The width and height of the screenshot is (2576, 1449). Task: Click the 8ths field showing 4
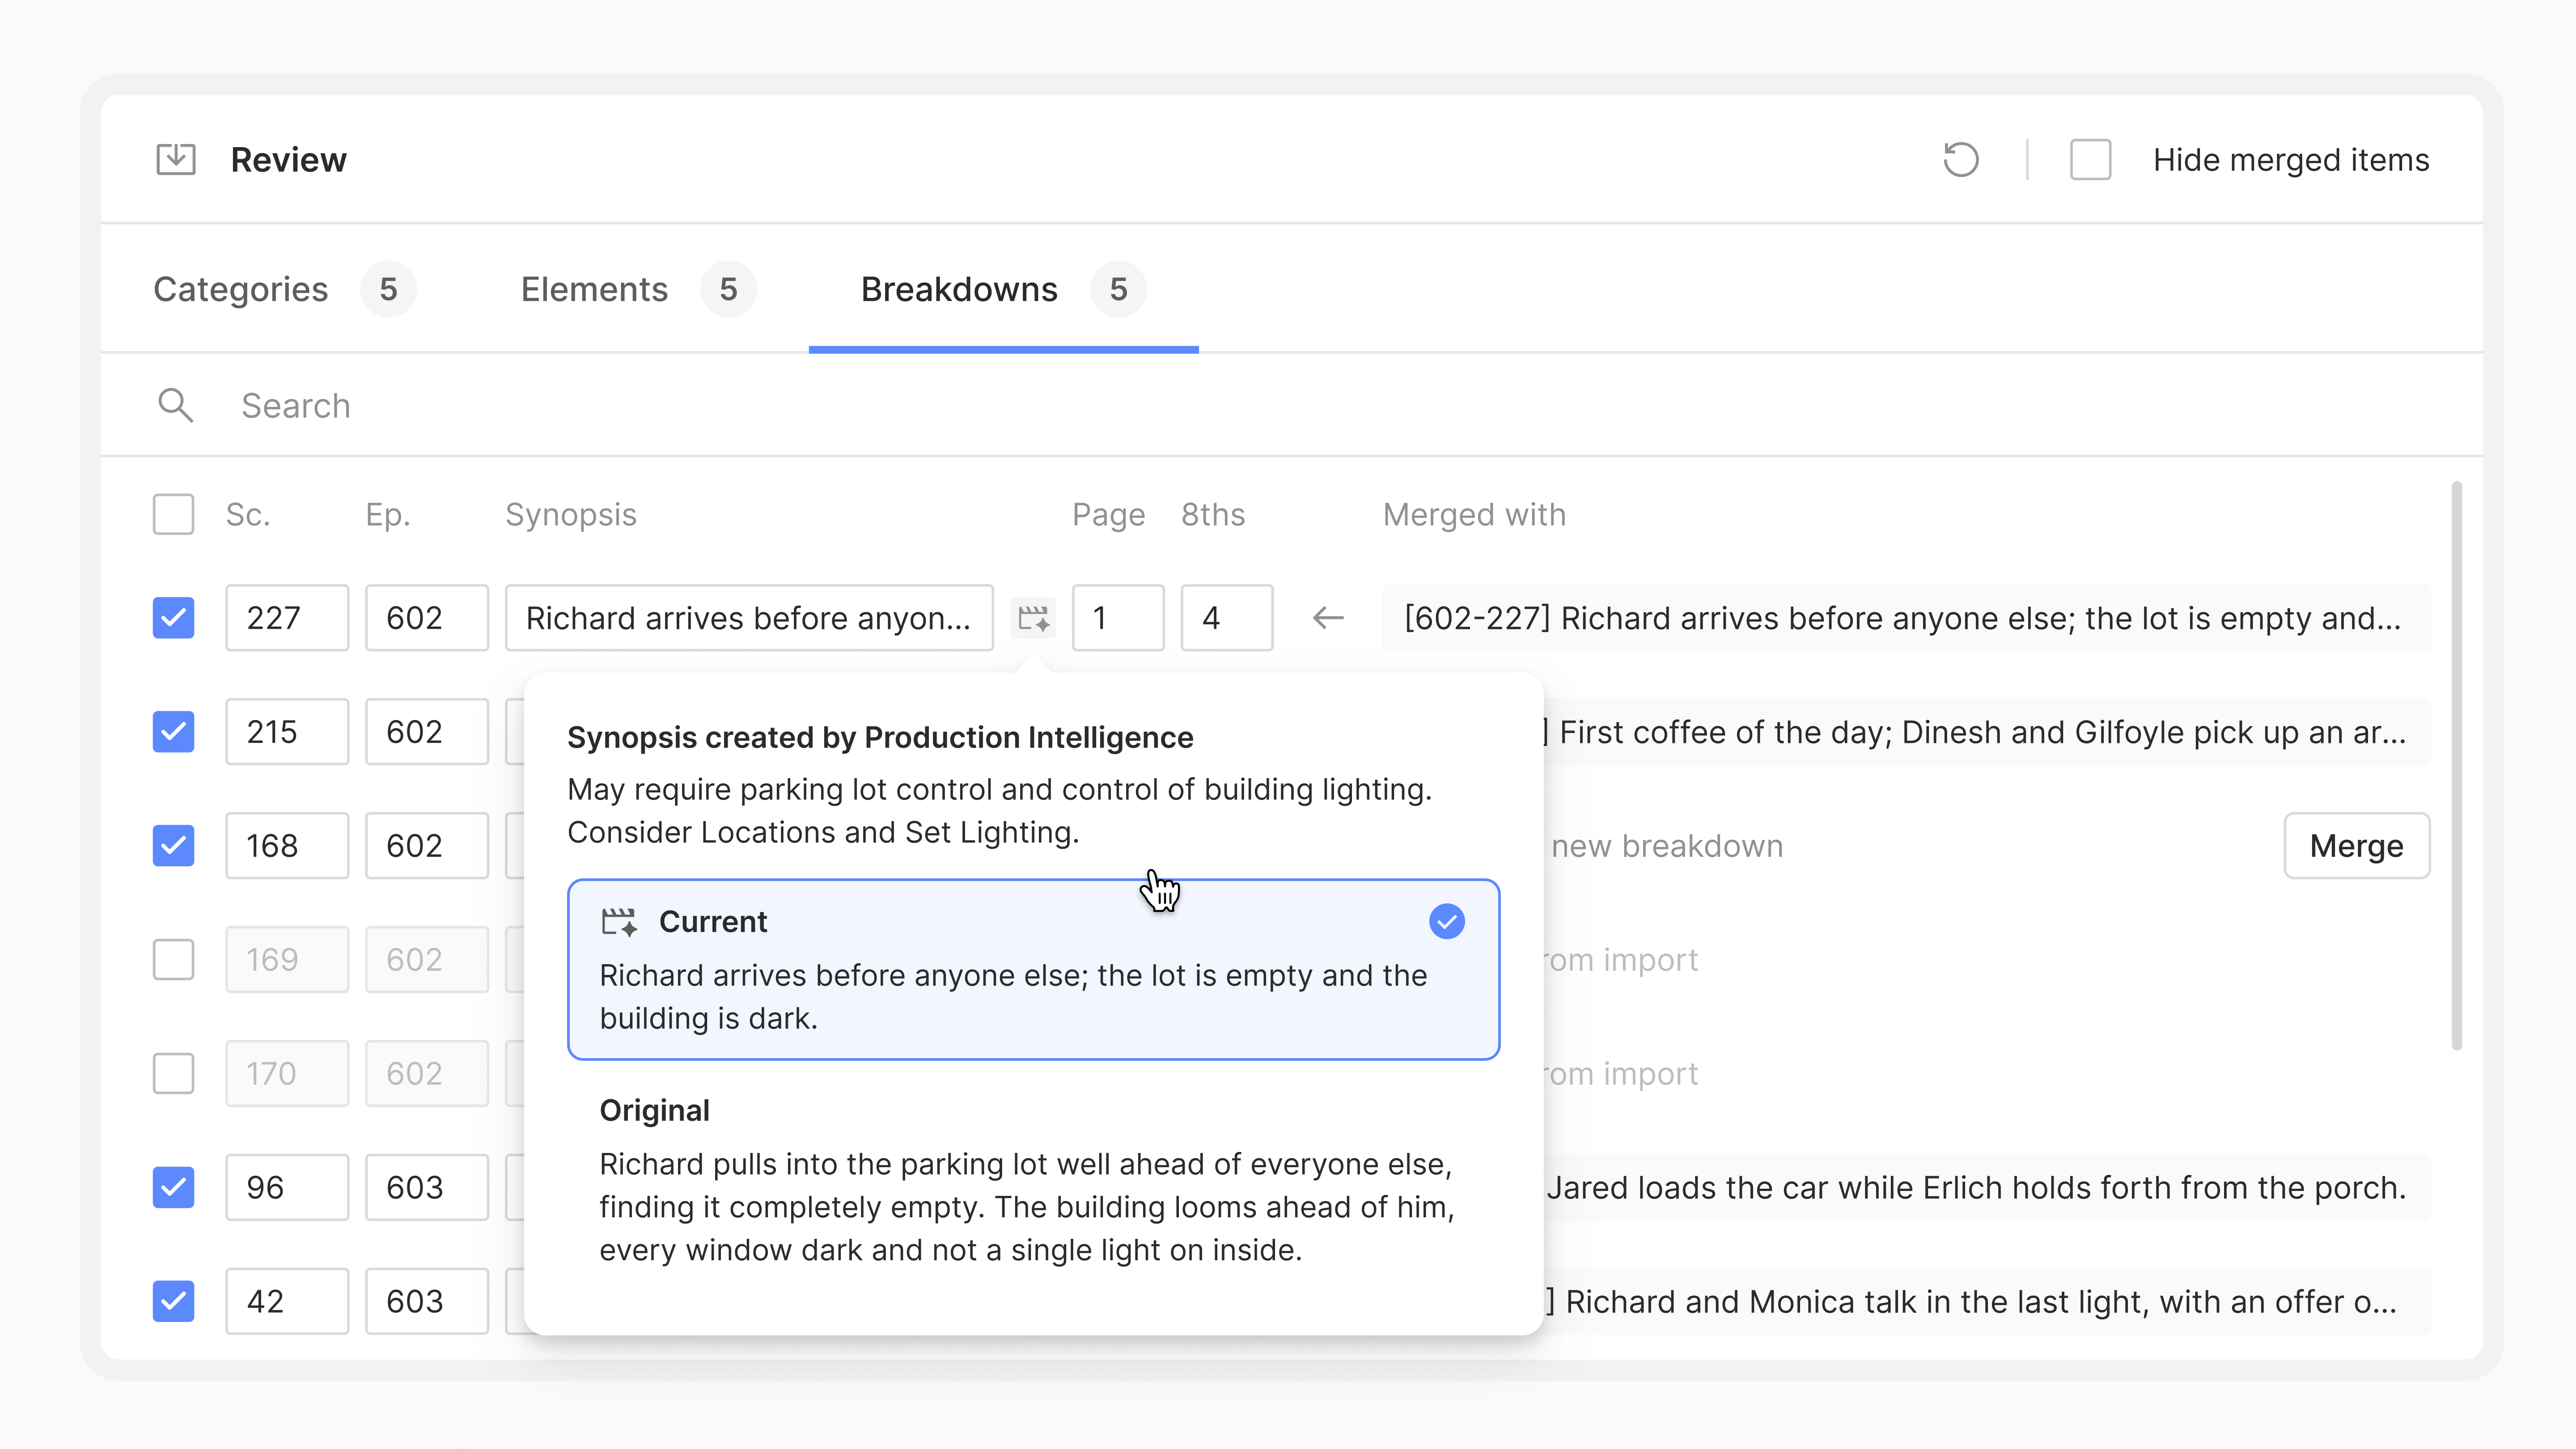[x=1227, y=618]
